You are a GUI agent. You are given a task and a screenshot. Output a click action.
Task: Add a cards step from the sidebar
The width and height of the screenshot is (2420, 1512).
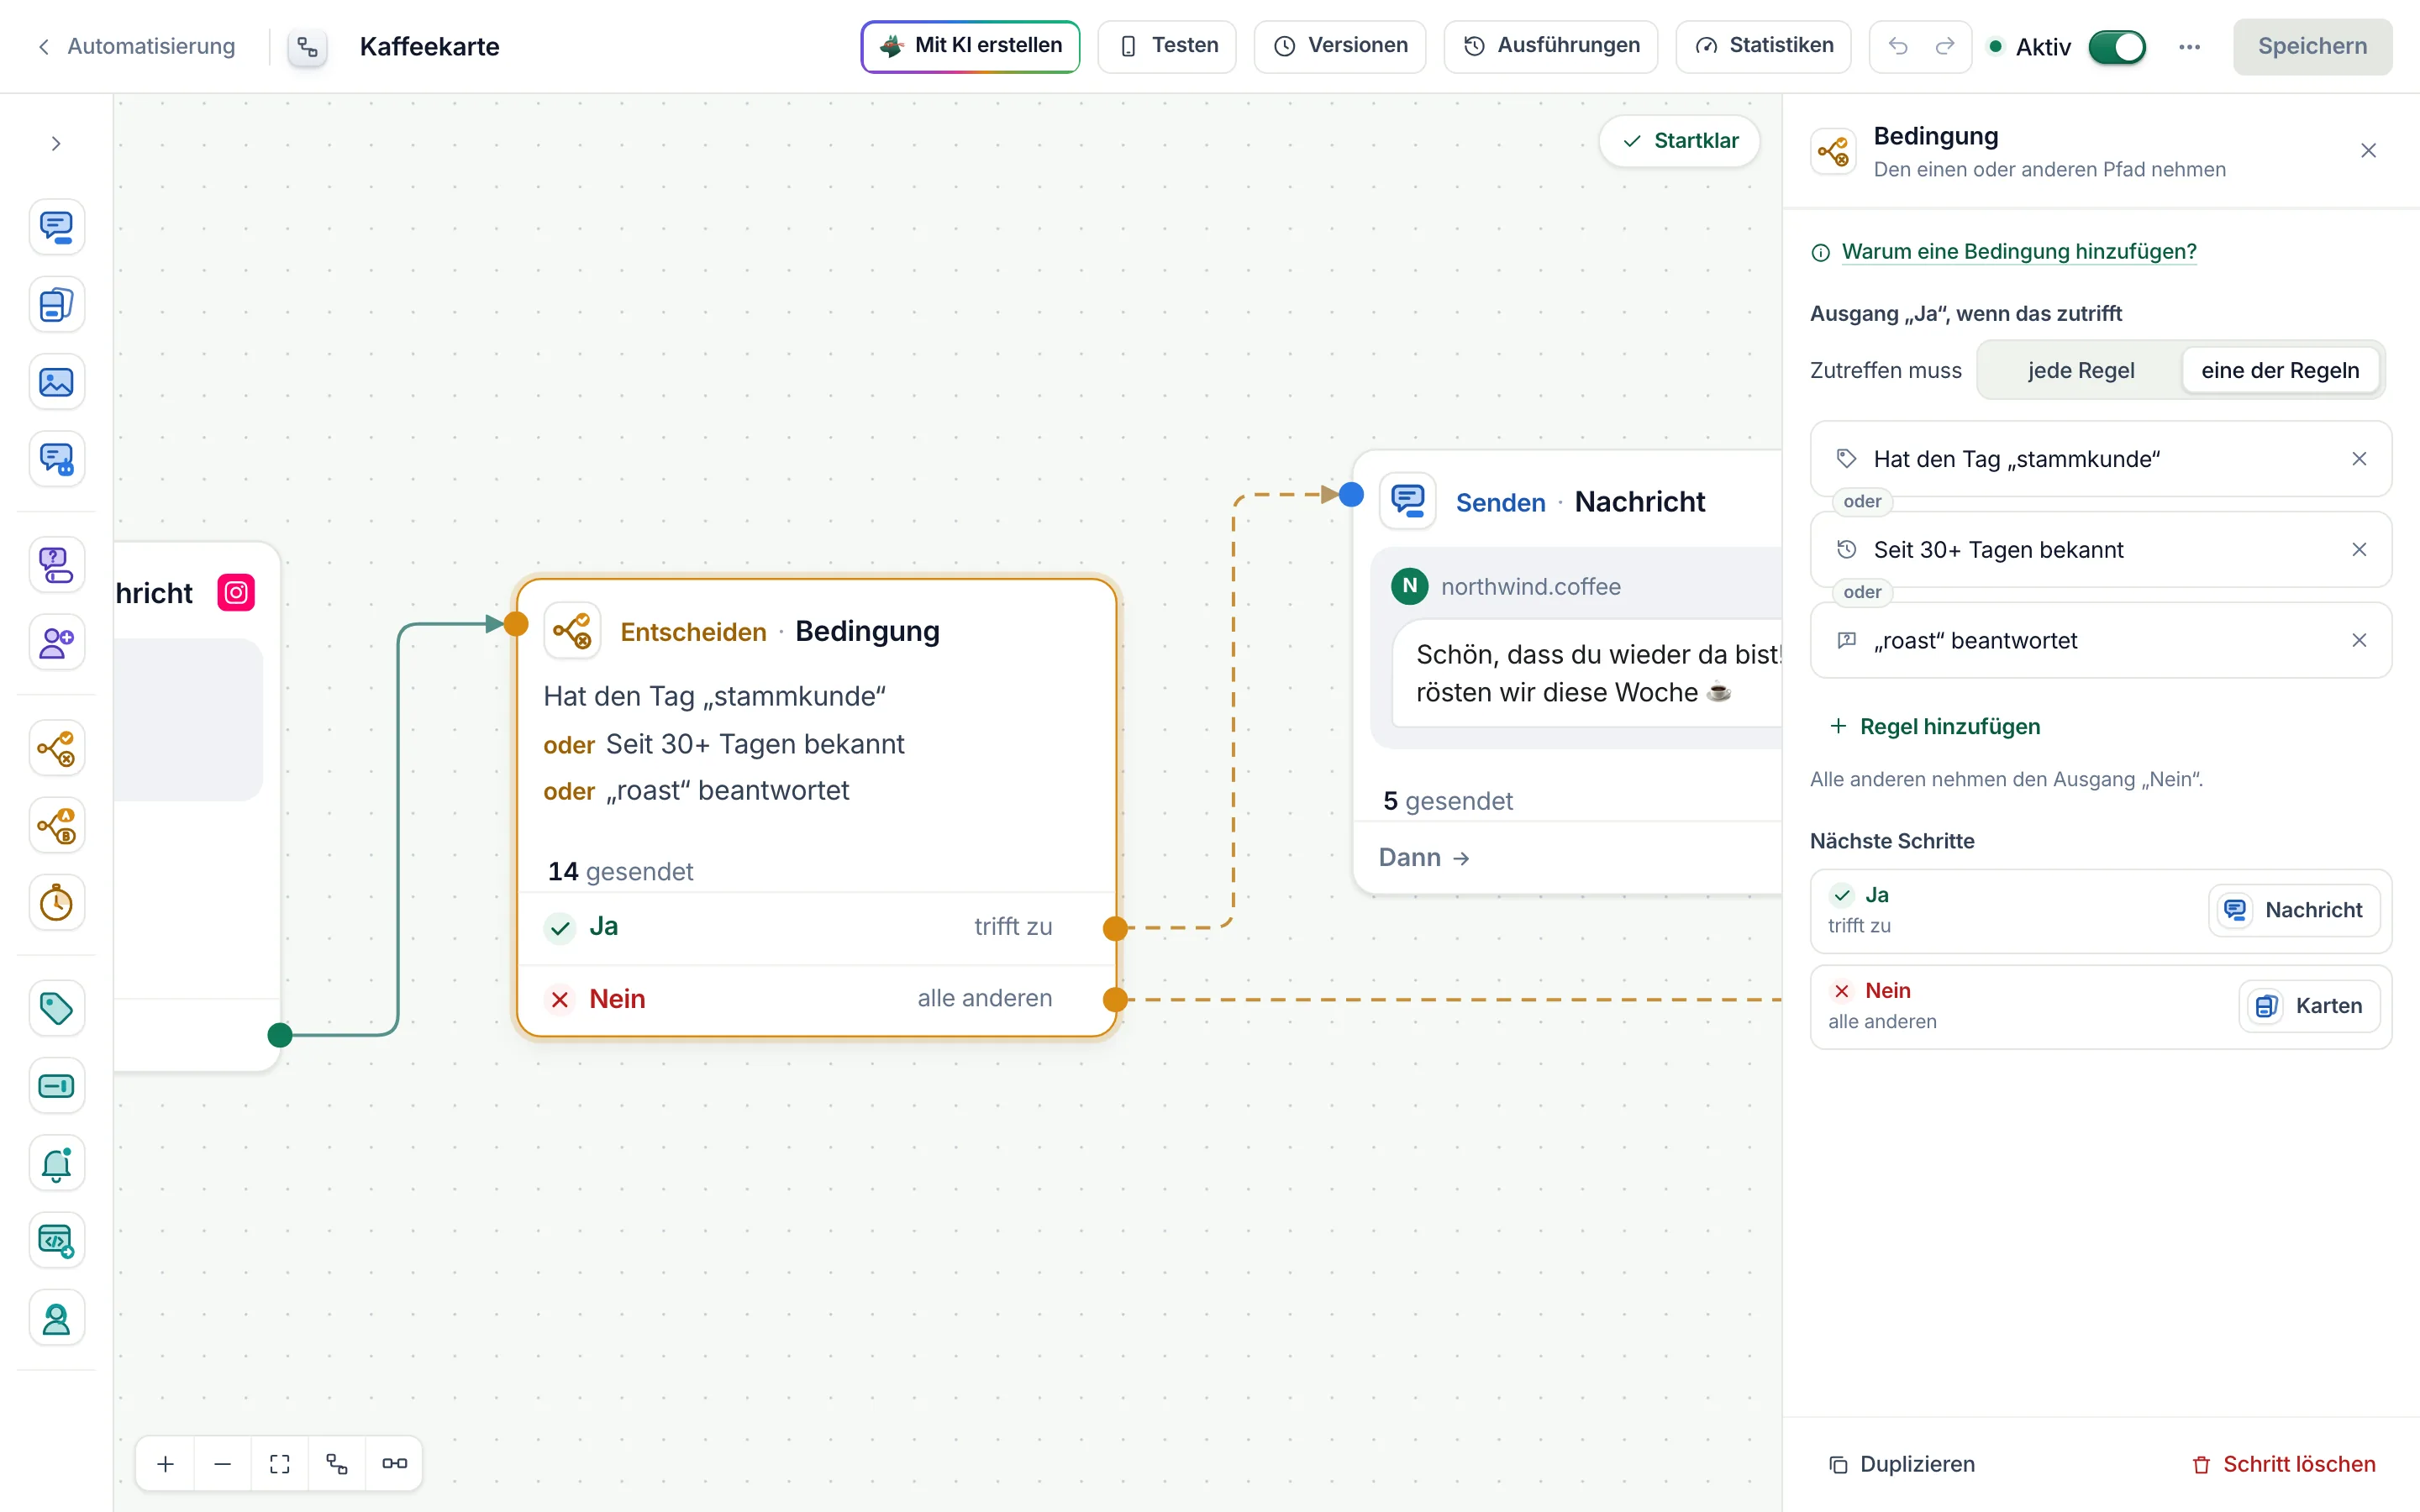(x=56, y=304)
